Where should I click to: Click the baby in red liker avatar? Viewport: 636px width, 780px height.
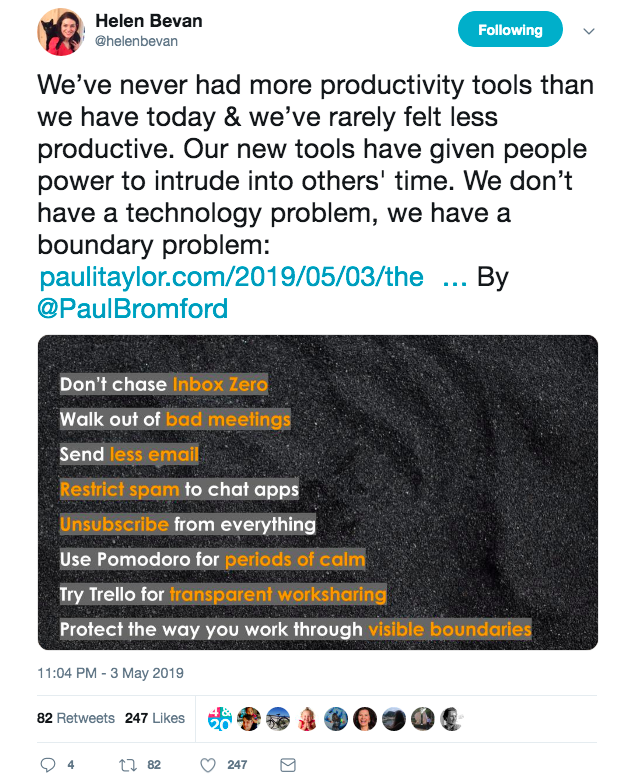[308, 718]
